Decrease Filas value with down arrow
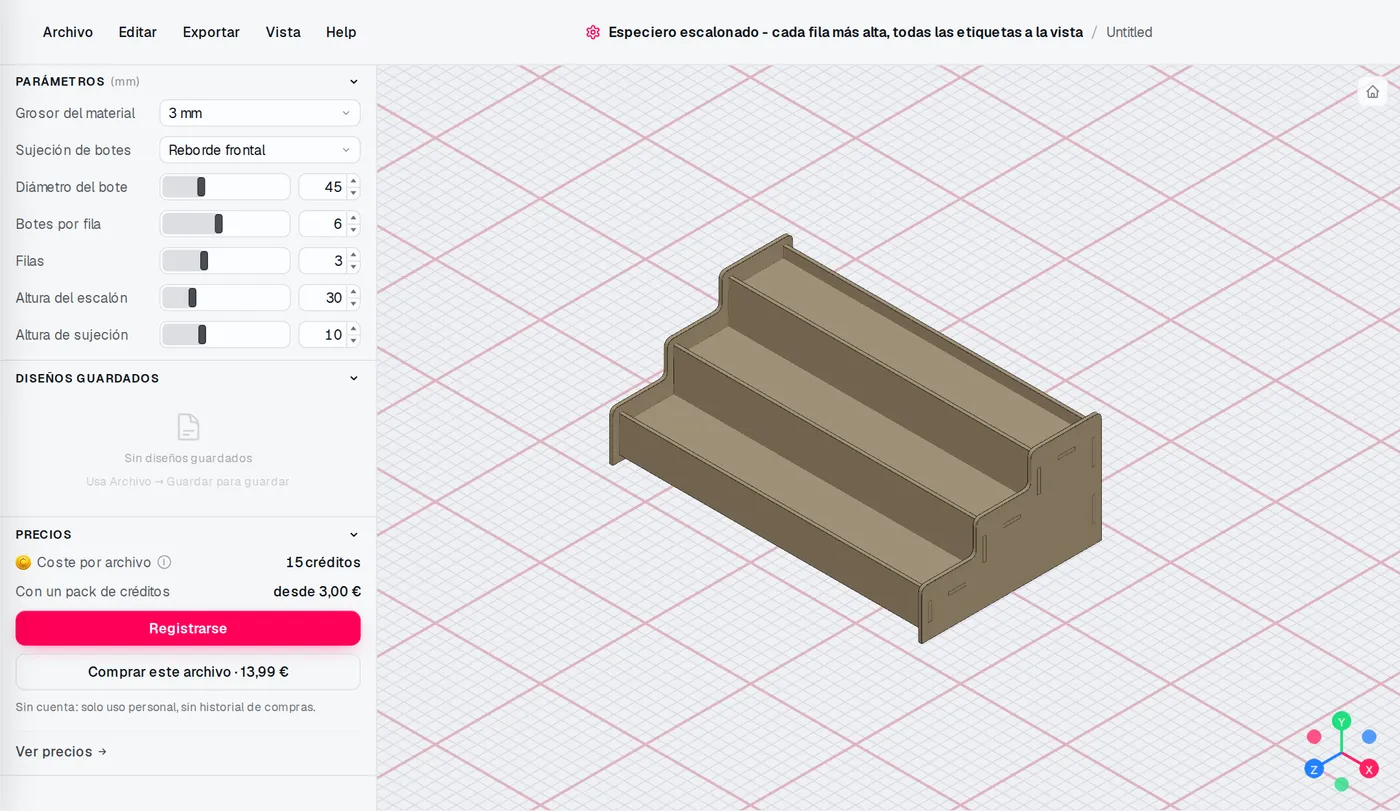Screen dimensions: 1400x811 click(x=353, y=267)
